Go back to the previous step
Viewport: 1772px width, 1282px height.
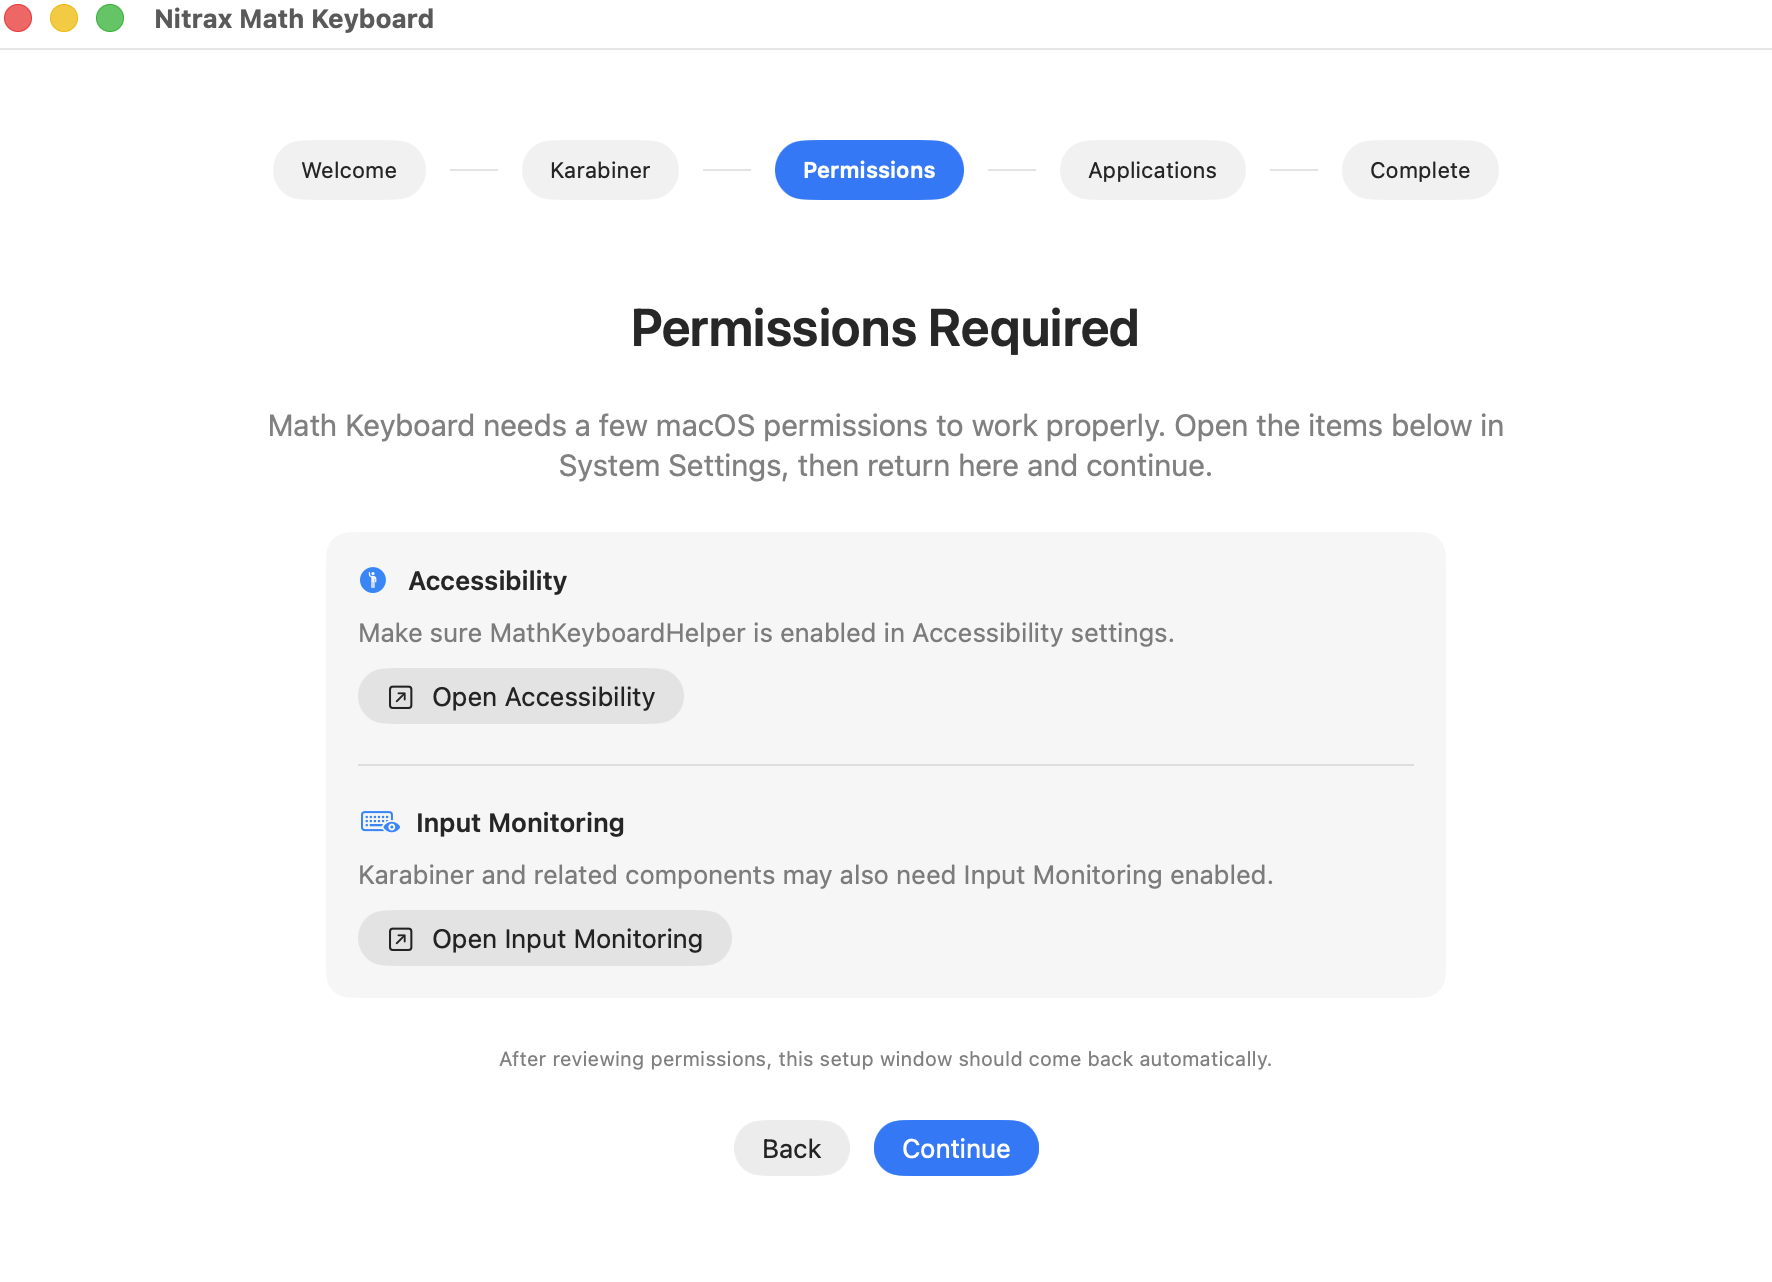click(x=791, y=1148)
